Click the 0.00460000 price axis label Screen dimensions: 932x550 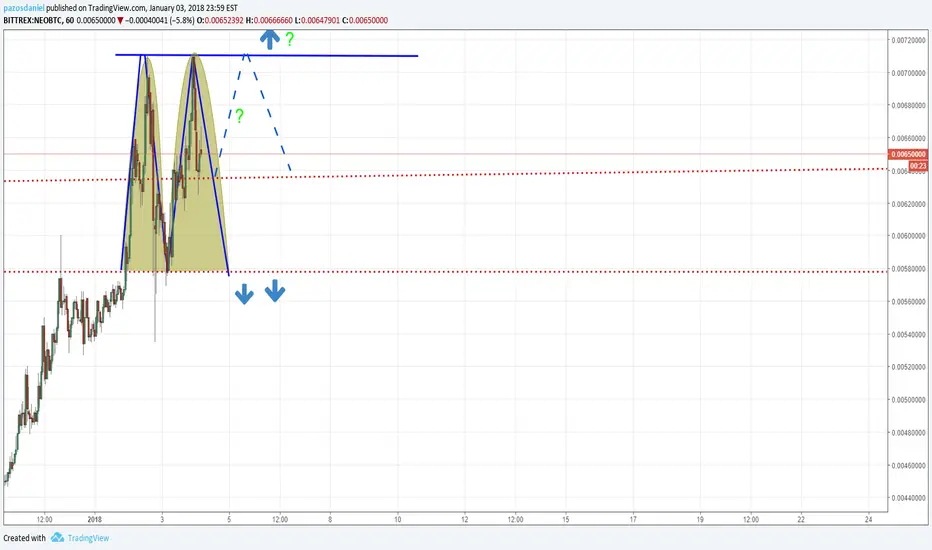click(x=908, y=465)
